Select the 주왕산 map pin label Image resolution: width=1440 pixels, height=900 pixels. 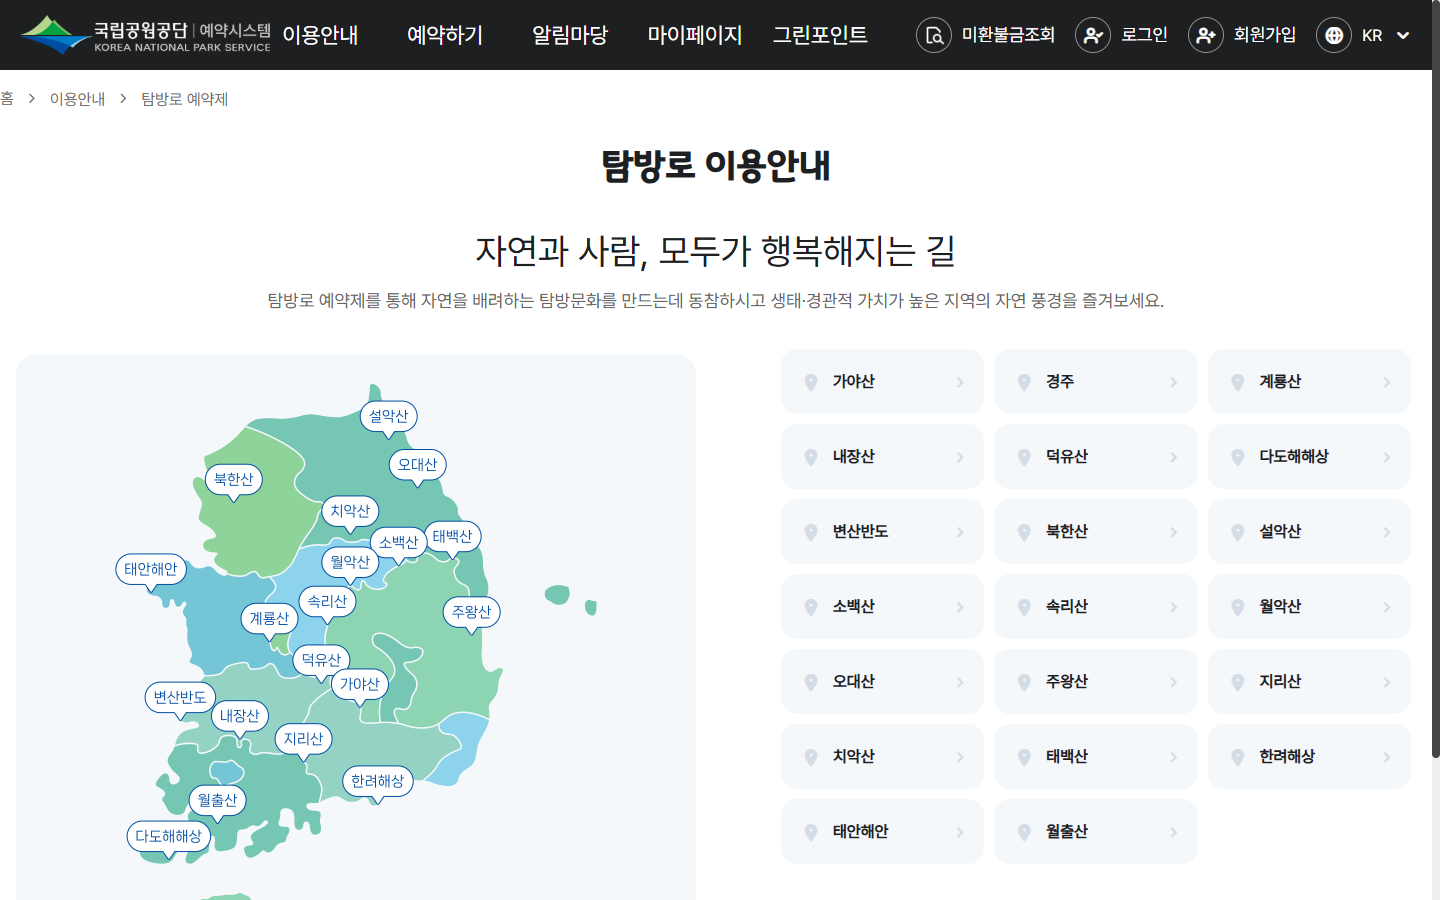click(471, 612)
